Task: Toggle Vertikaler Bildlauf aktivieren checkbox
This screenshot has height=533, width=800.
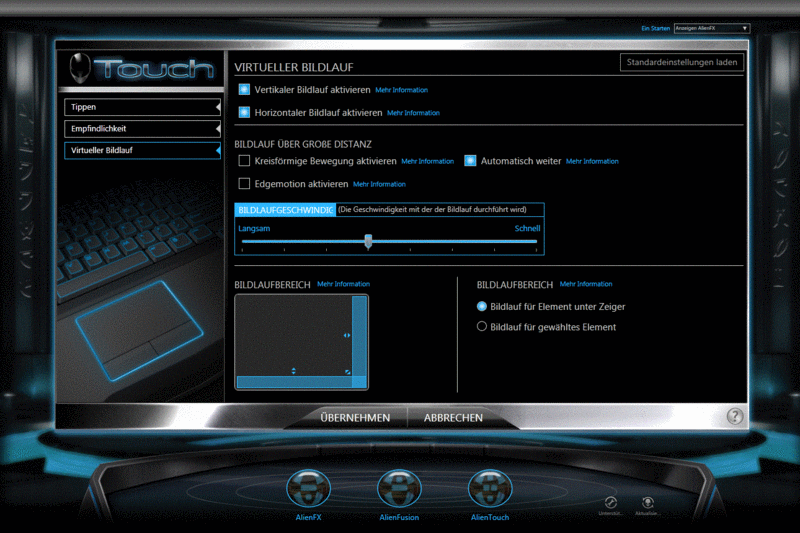Action: pos(244,90)
